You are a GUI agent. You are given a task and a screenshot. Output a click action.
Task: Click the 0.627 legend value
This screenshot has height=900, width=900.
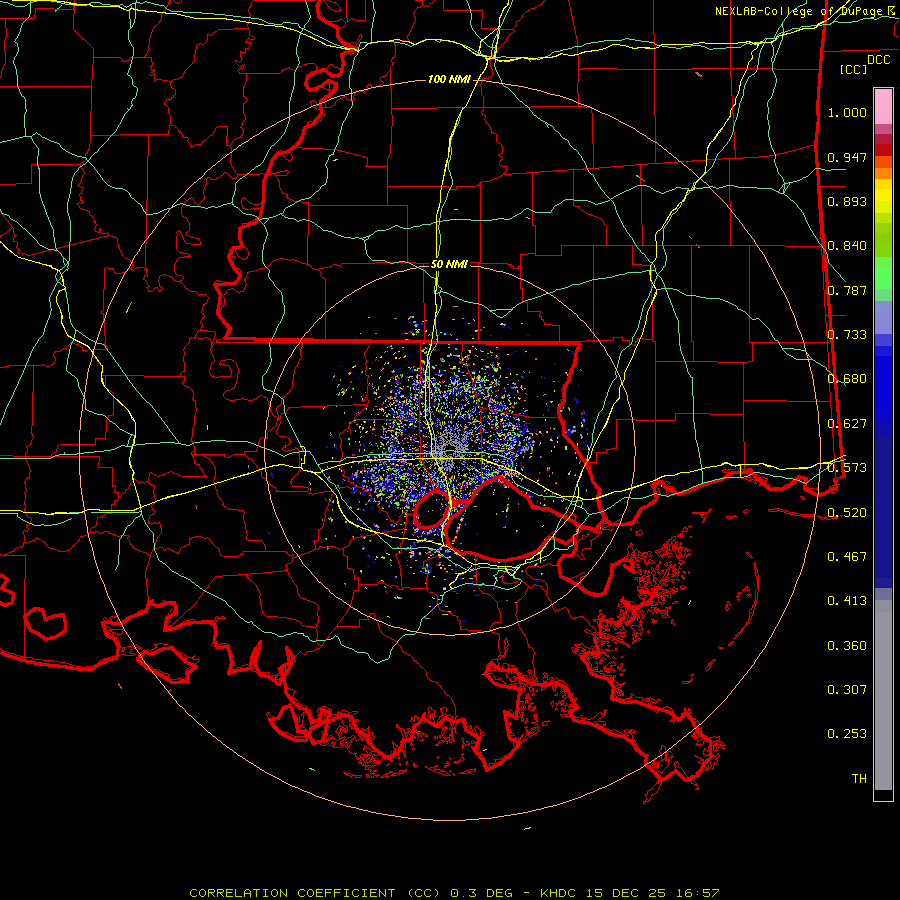point(847,424)
